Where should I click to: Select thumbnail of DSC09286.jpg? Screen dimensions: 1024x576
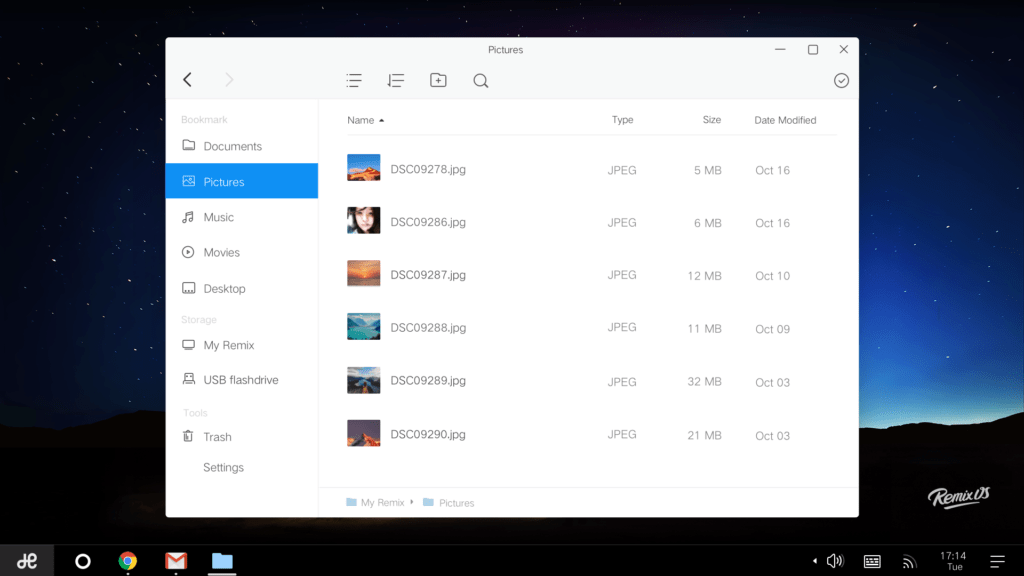tap(364, 221)
